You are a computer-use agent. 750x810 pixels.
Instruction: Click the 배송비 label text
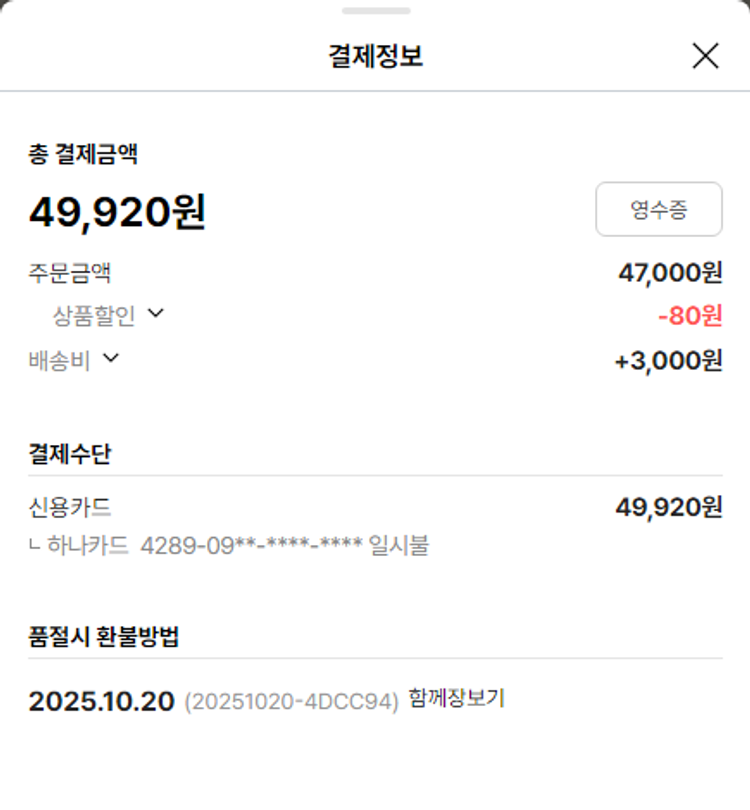click(x=60, y=360)
